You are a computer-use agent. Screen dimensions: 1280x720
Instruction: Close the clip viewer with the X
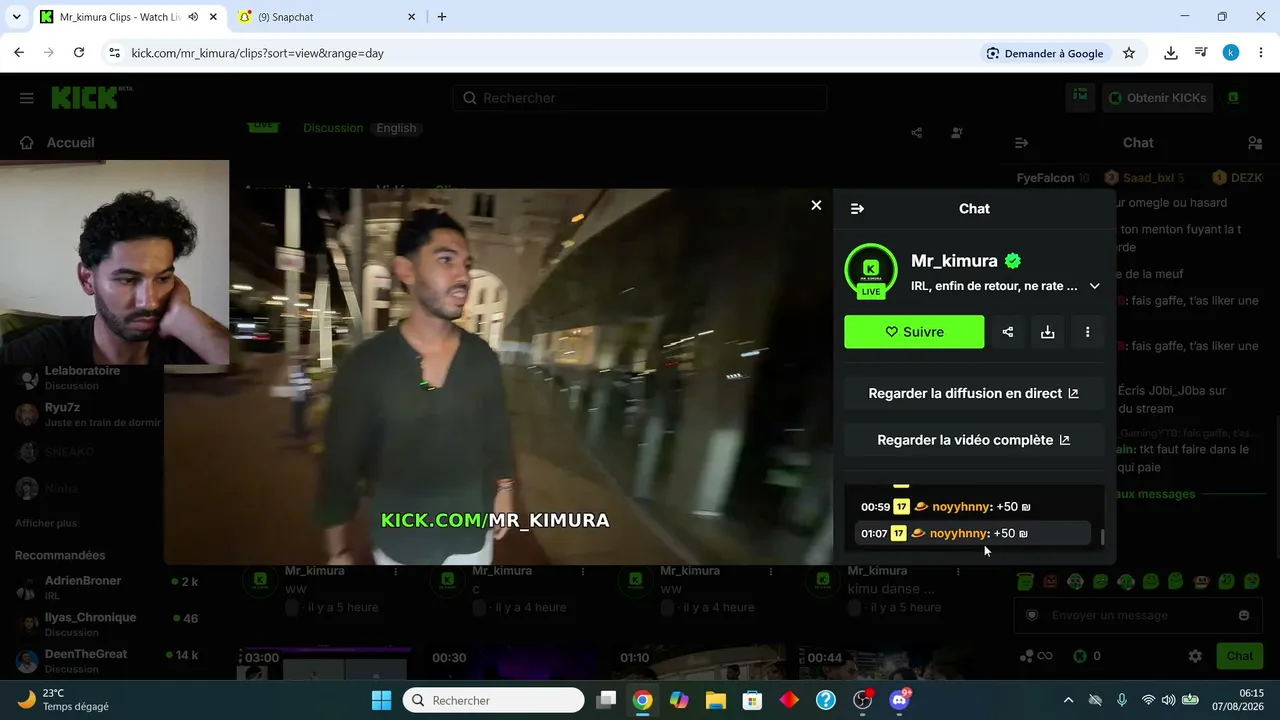tap(816, 205)
